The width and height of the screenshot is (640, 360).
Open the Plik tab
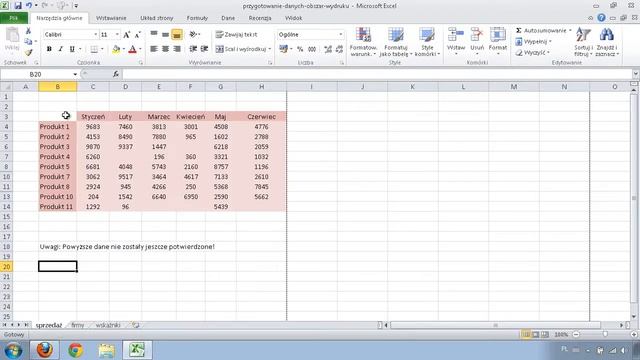(14, 18)
